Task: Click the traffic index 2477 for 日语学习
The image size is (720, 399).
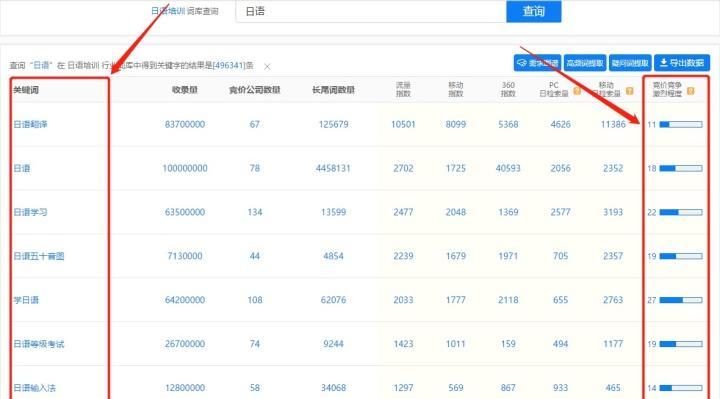Action: coord(403,212)
